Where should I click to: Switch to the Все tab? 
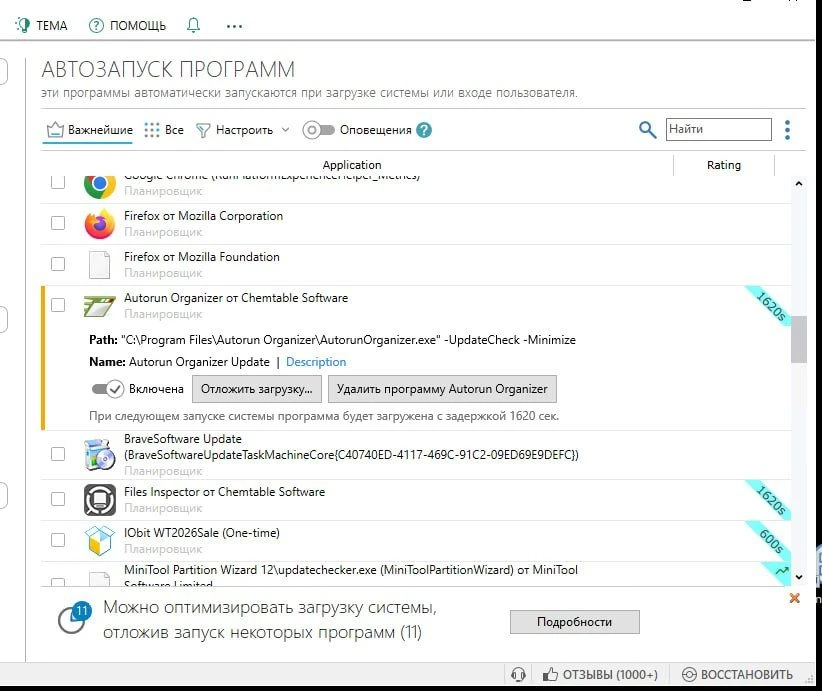[x=164, y=130]
